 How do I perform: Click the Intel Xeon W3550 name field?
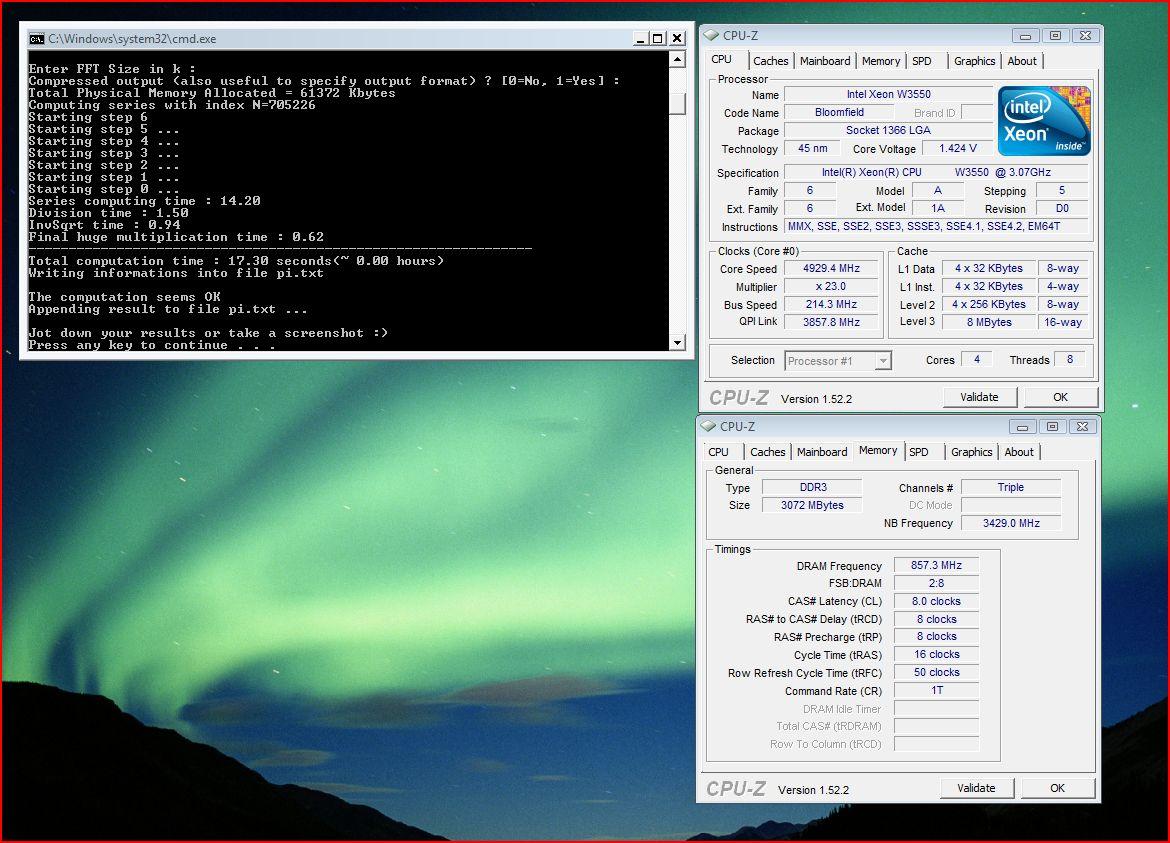pos(888,94)
